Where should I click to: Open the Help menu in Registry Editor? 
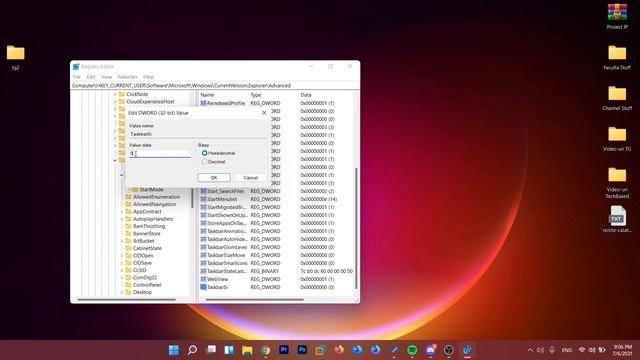149,77
